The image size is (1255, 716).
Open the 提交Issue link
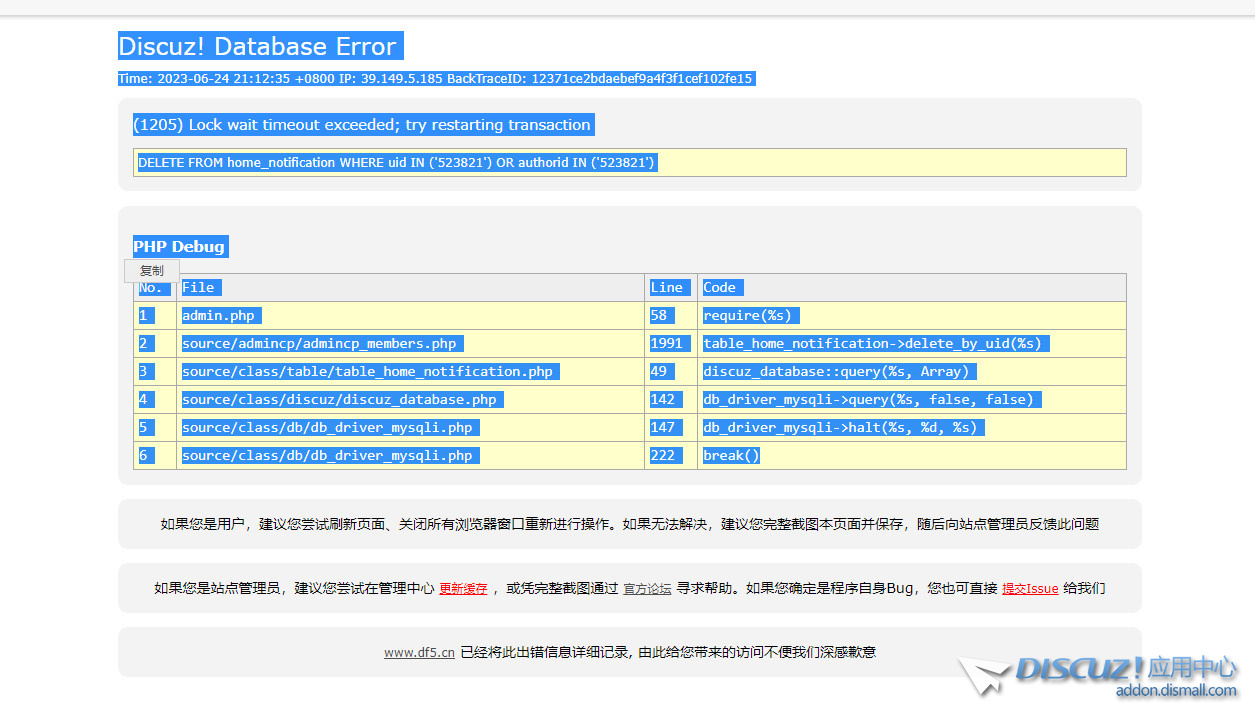click(x=1030, y=589)
